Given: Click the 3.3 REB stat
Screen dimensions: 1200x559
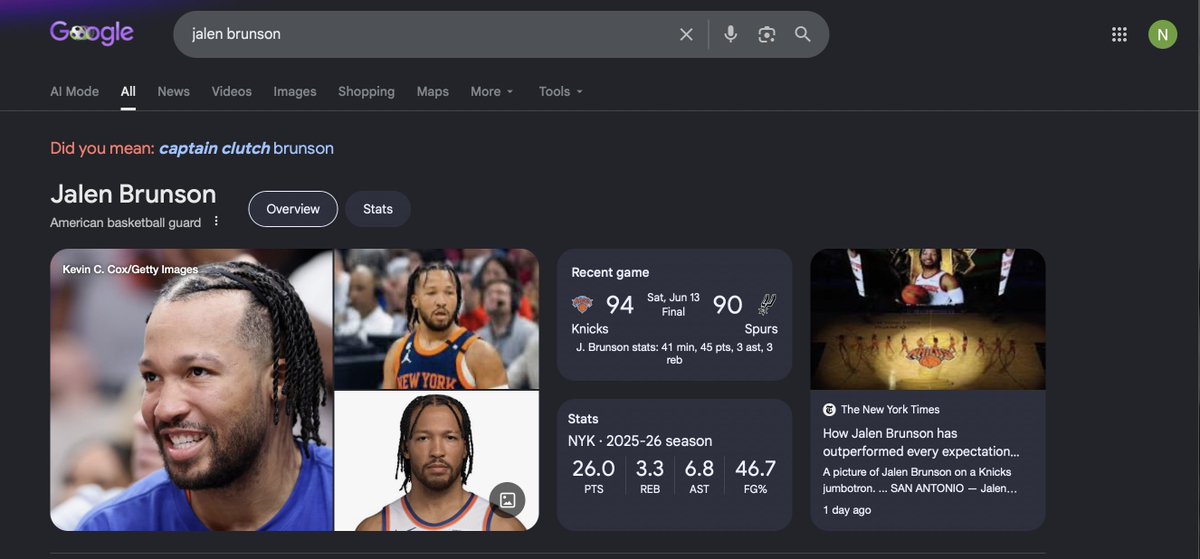Looking at the screenshot, I should 650,475.
